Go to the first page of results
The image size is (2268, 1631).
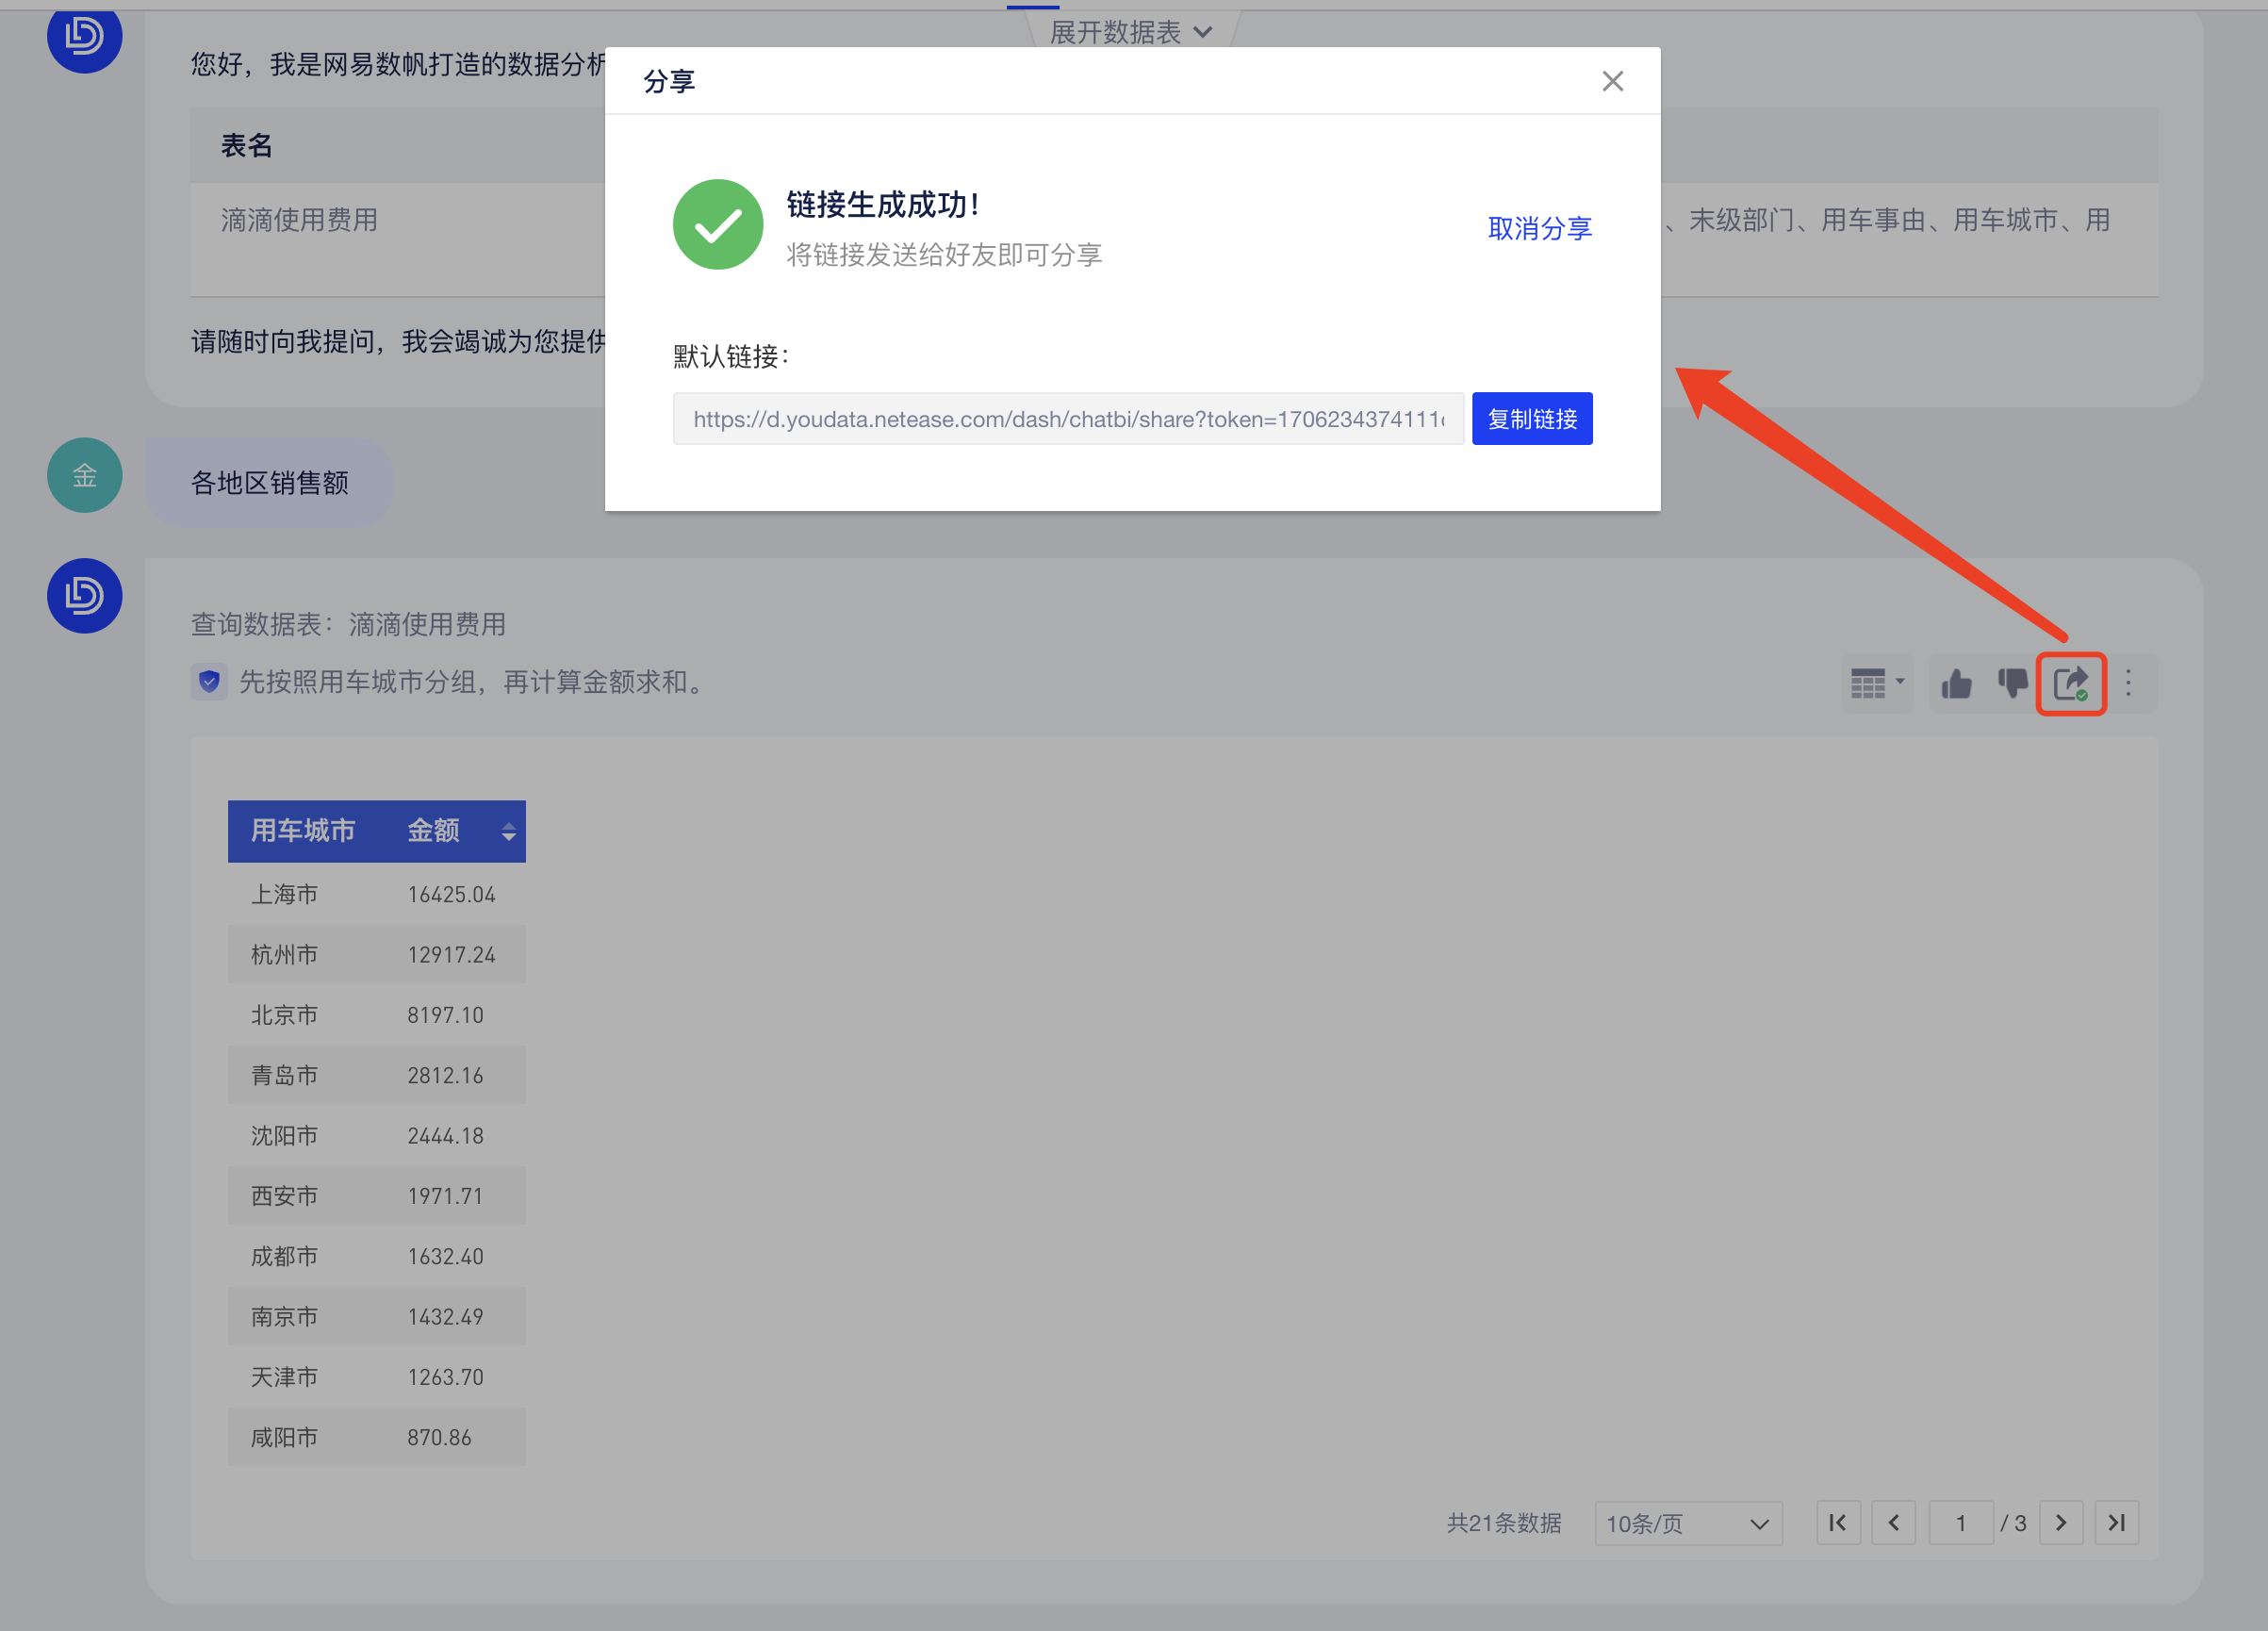1838,1522
